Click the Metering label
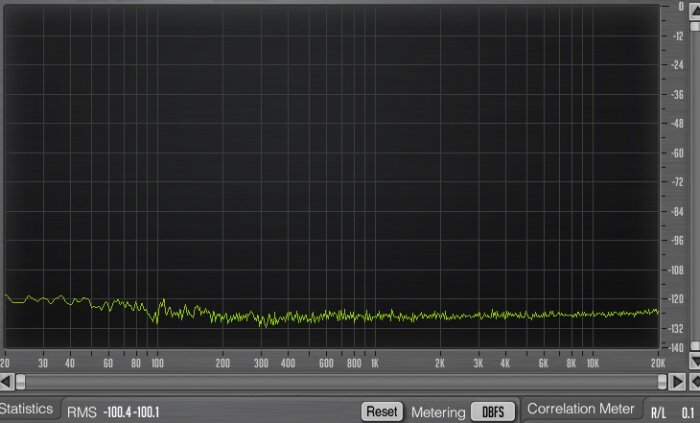The width and height of the screenshot is (700, 423). point(438,412)
